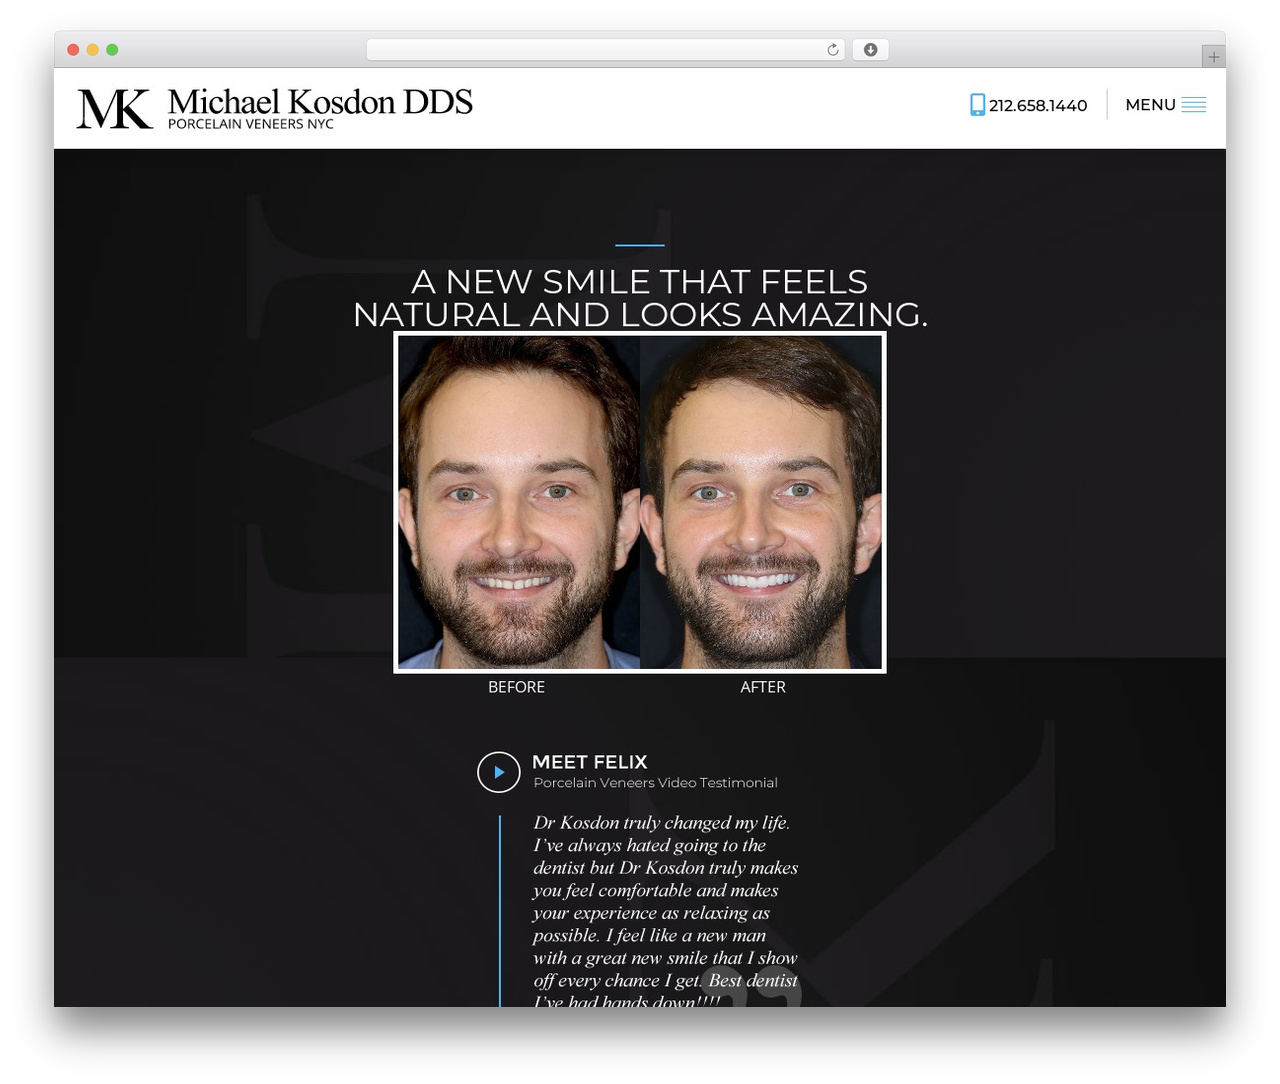Image resolution: width=1280 pixels, height=1084 pixels.
Task: Call the 212.658.1440 phone number
Action: [x=1038, y=105]
